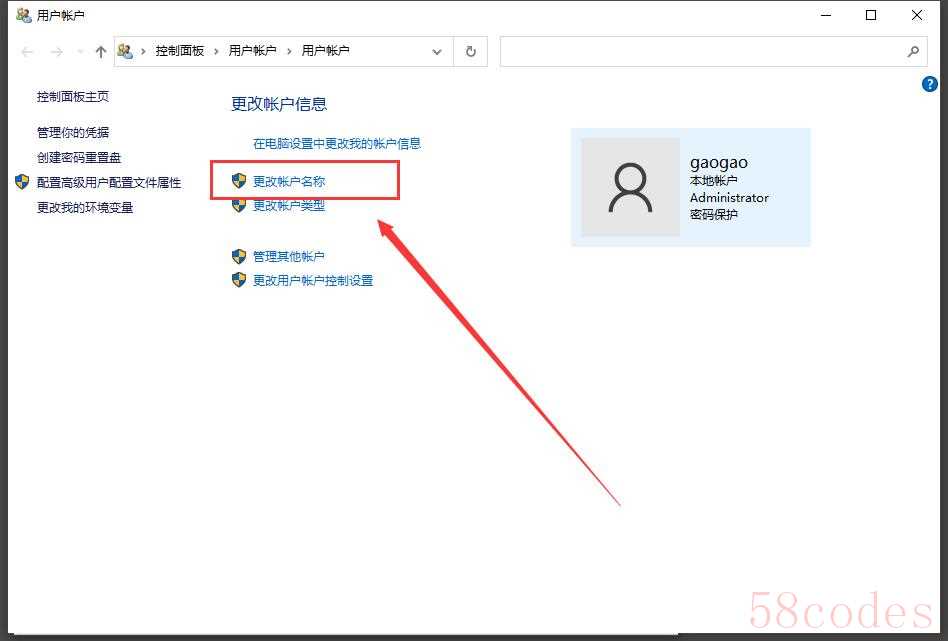Expand chevron after 控制面板 breadcrumb
This screenshot has height=641, width=948.
[x=216, y=51]
